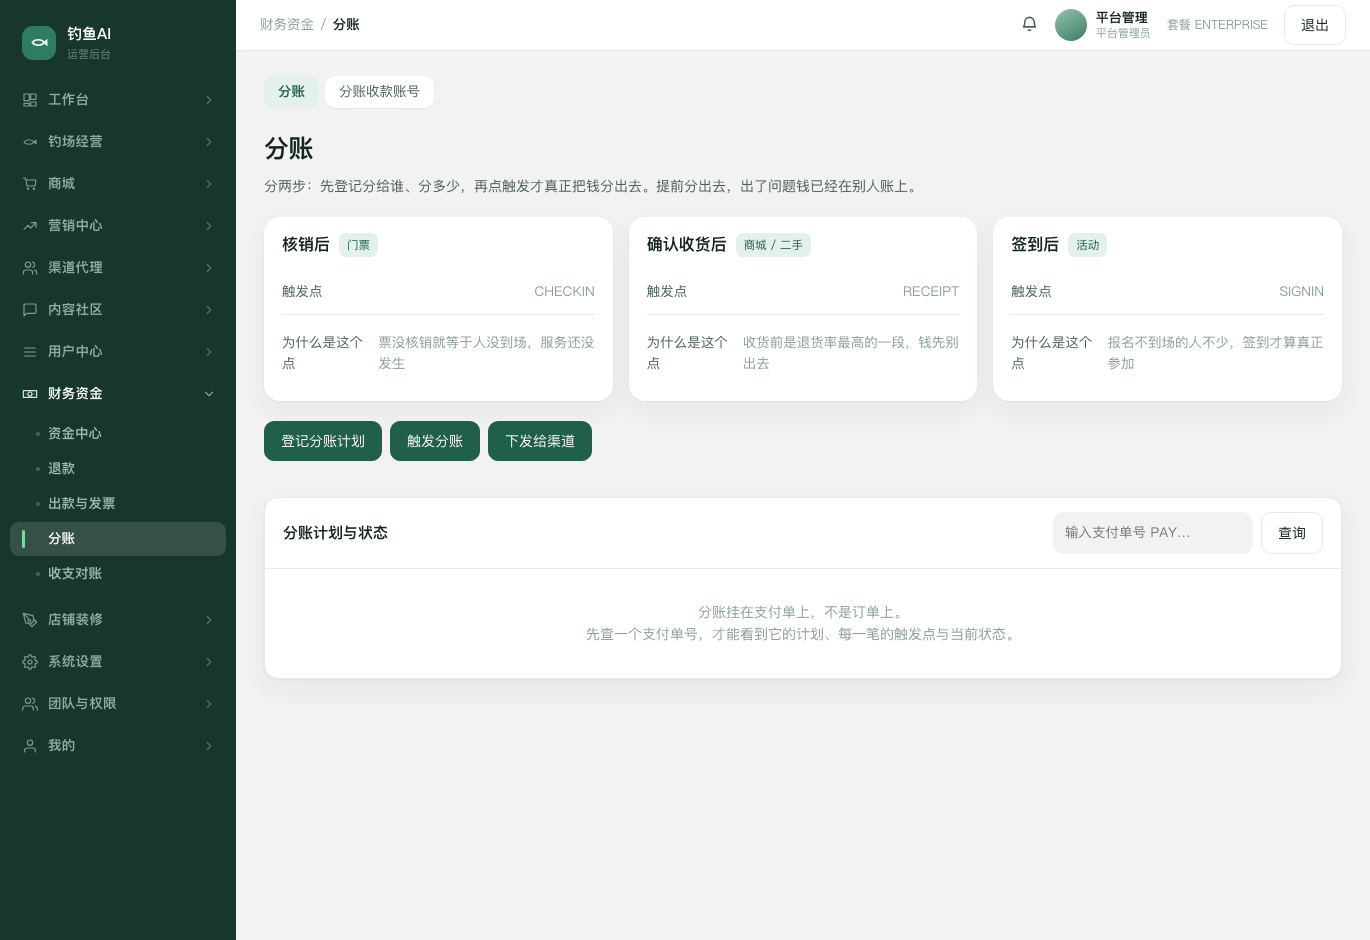Click the 财务资金 banknote icon

coord(30,394)
